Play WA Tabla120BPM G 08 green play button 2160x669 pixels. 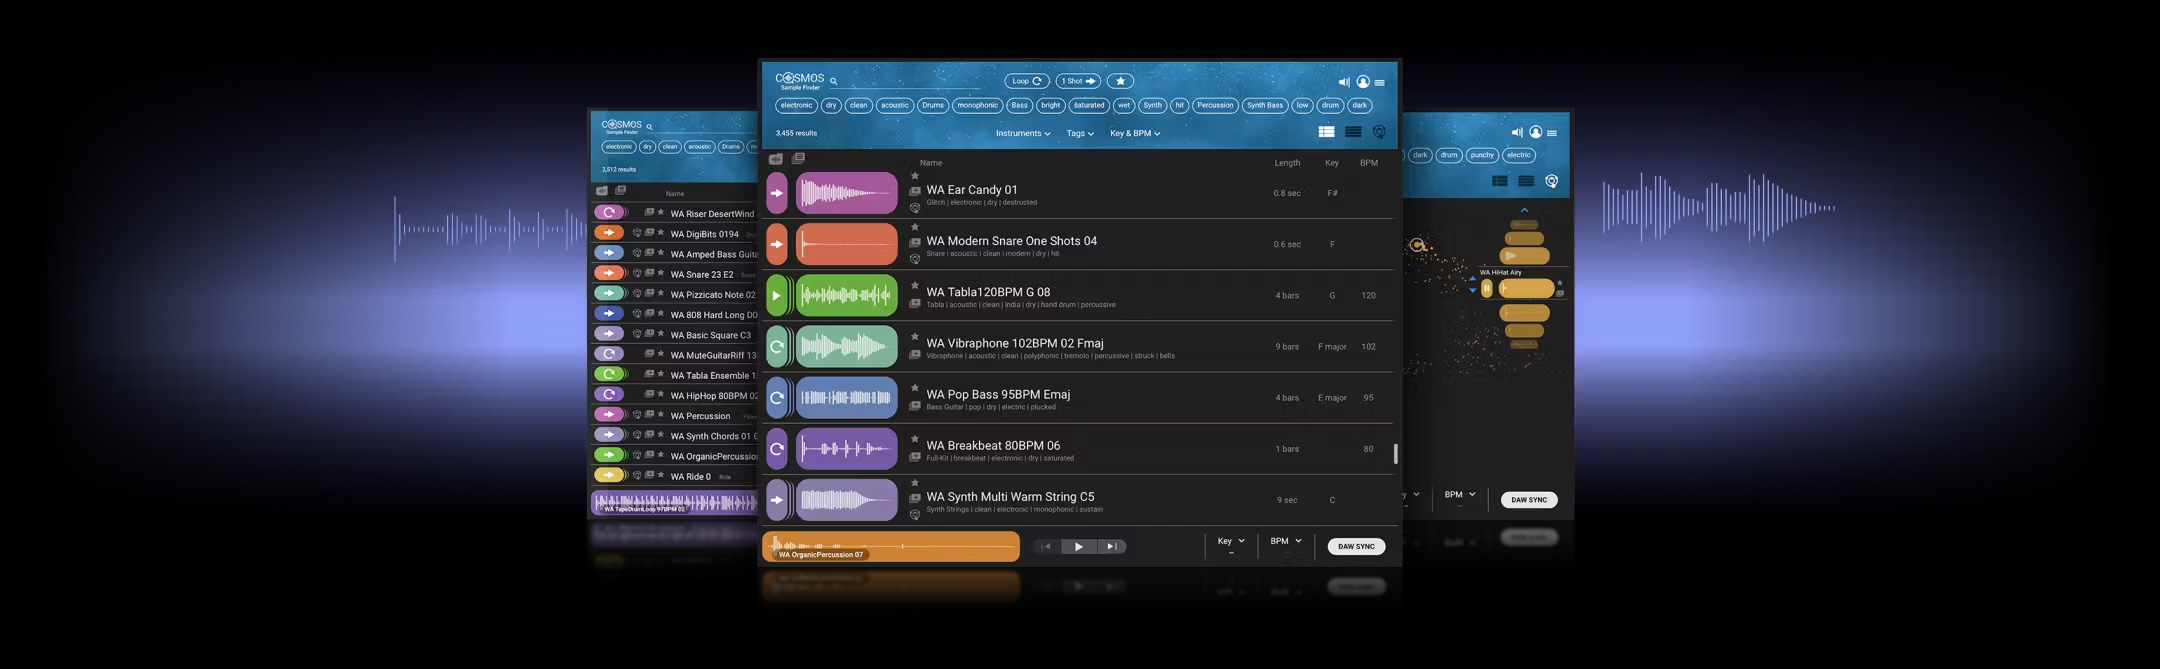777,295
